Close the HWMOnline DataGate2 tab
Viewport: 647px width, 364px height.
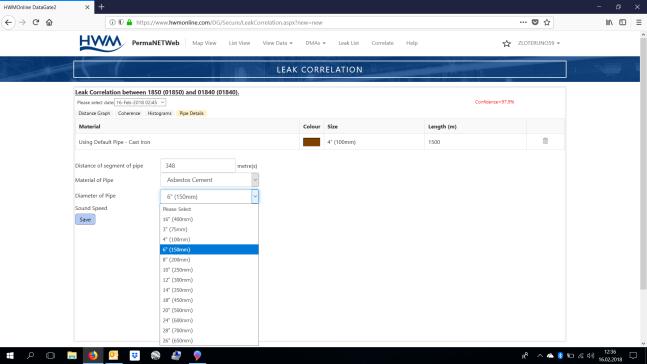pos(87,7)
